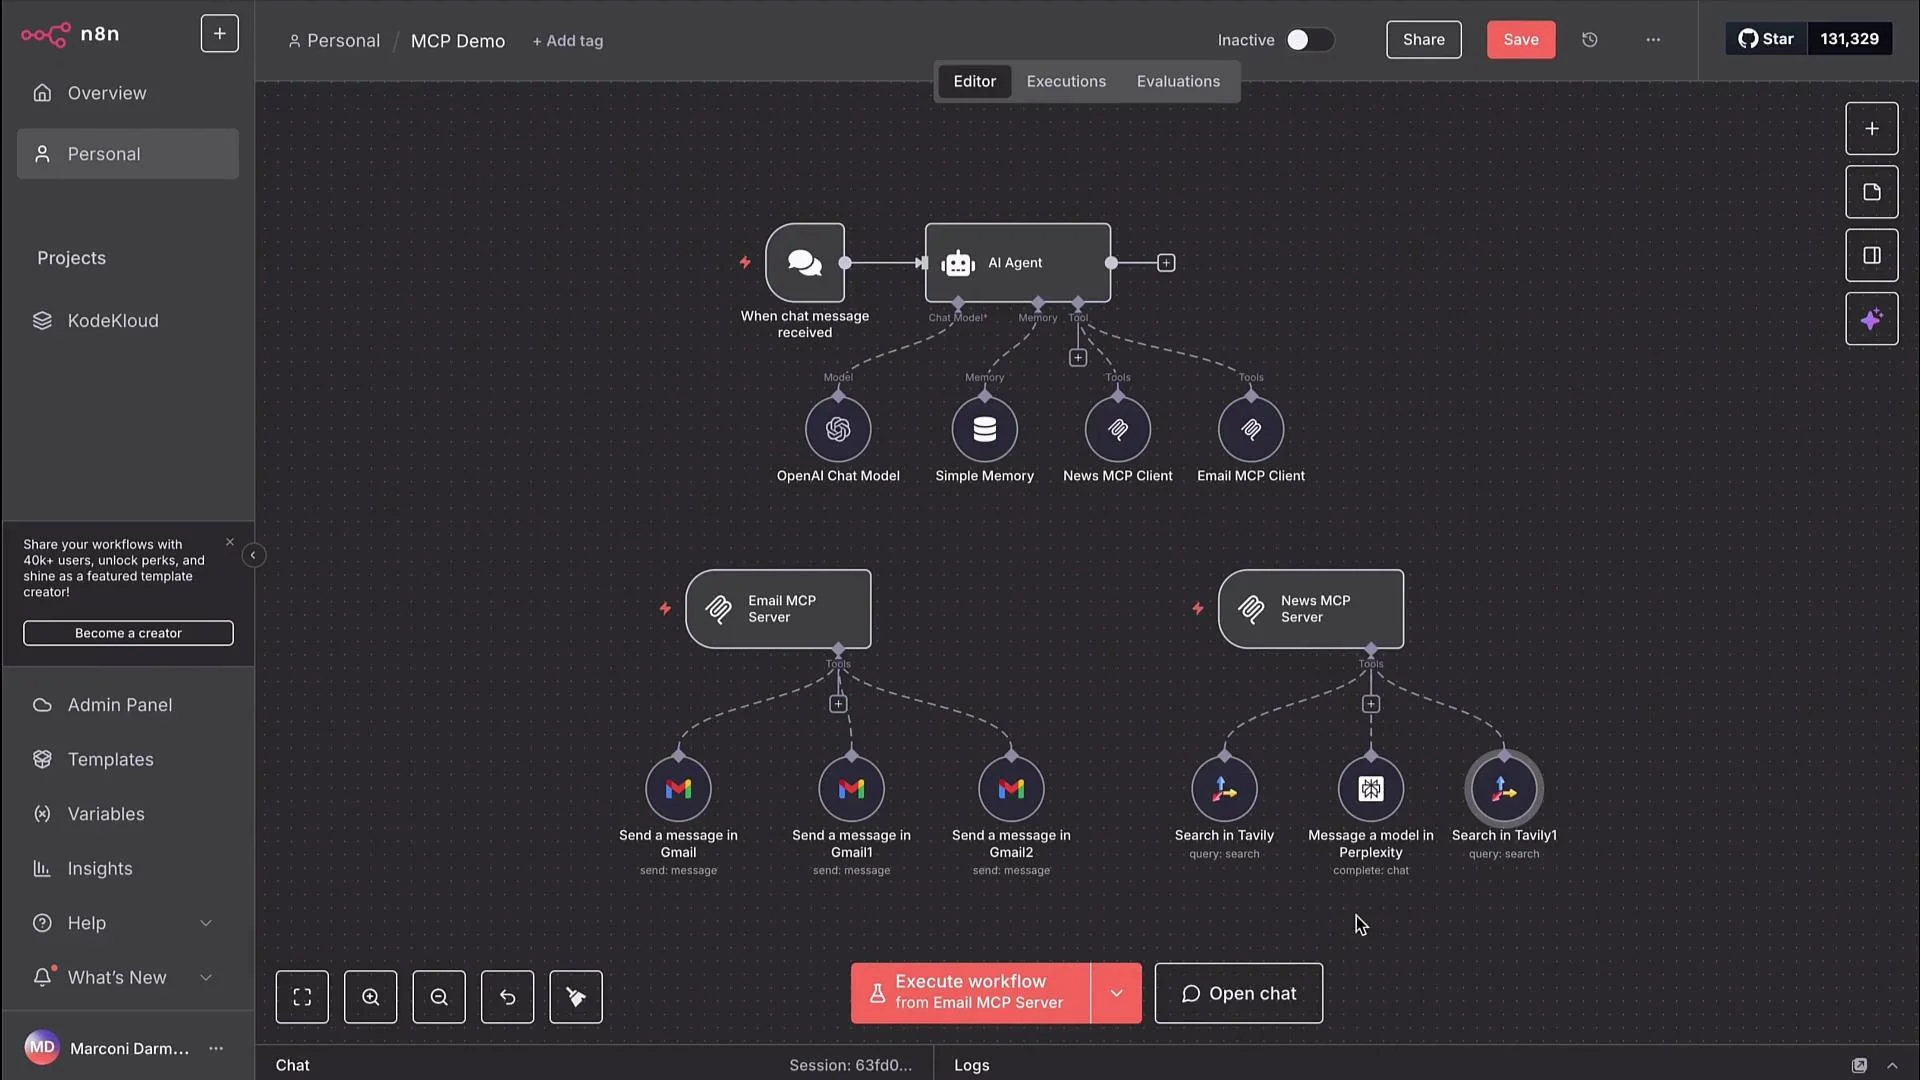Click Personal in the breadcrumb
The height and width of the screenshot is (1080, 1920).
click(334, 41)
